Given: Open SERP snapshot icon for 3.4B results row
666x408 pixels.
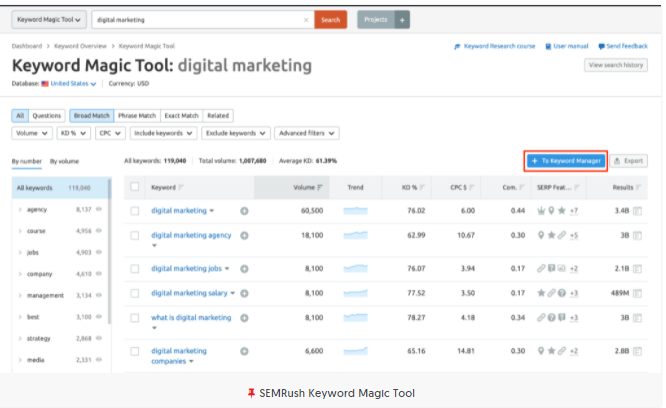Looking at the screenshot, I should (637, 211).
